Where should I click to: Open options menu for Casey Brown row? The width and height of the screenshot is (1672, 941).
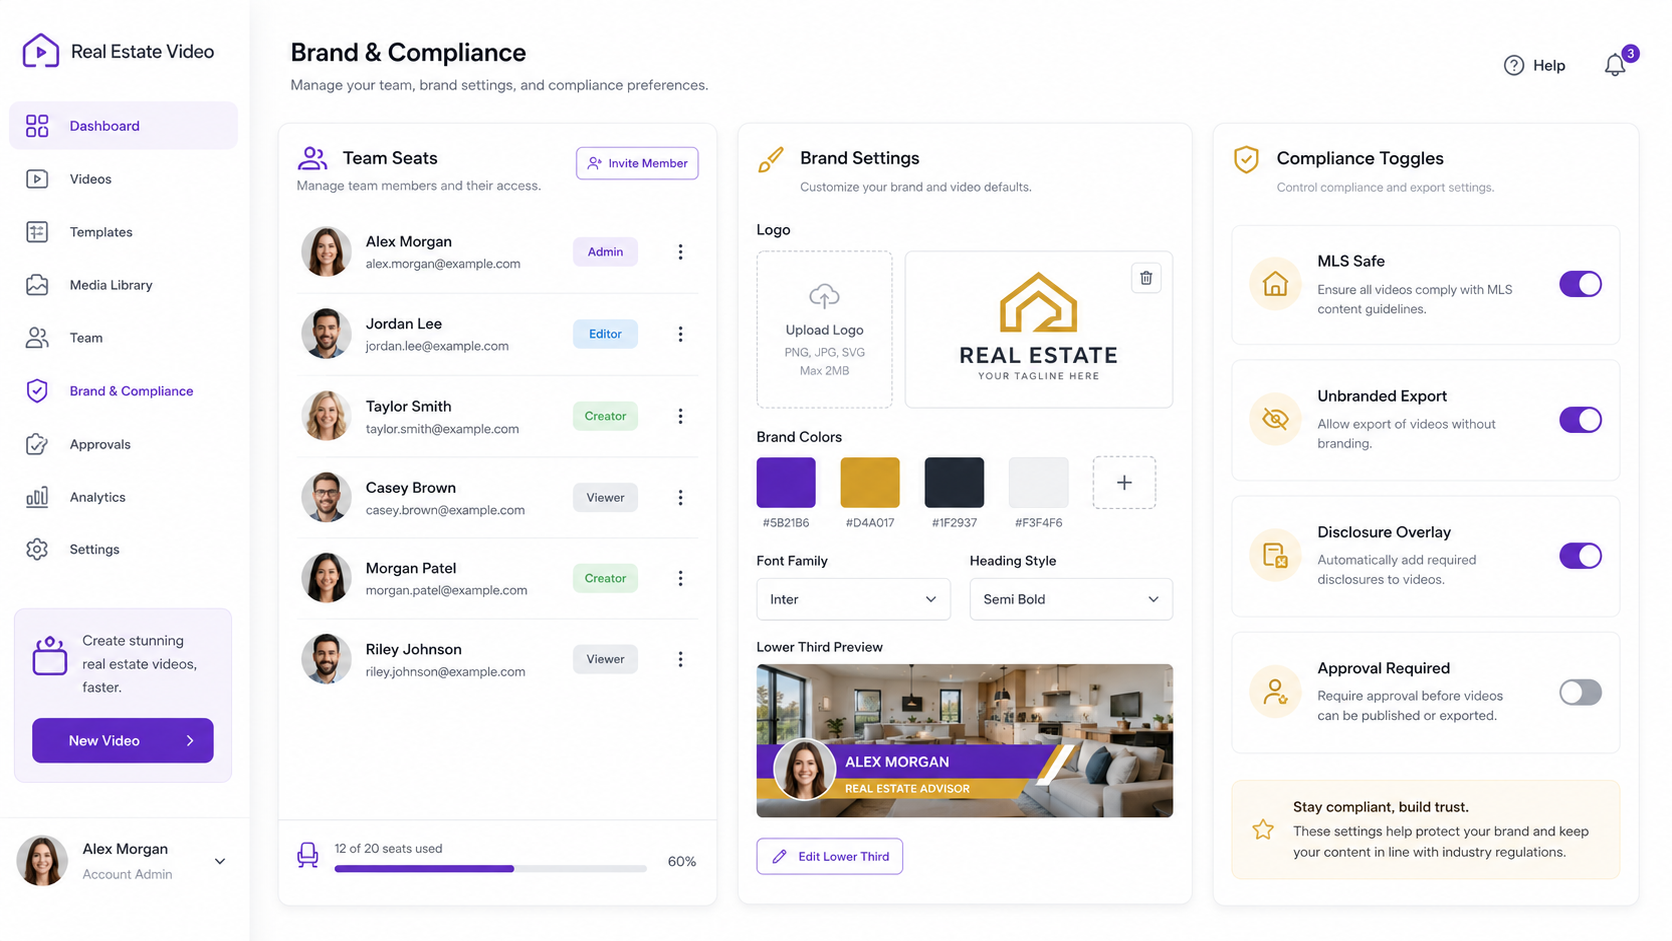point(680,497)
